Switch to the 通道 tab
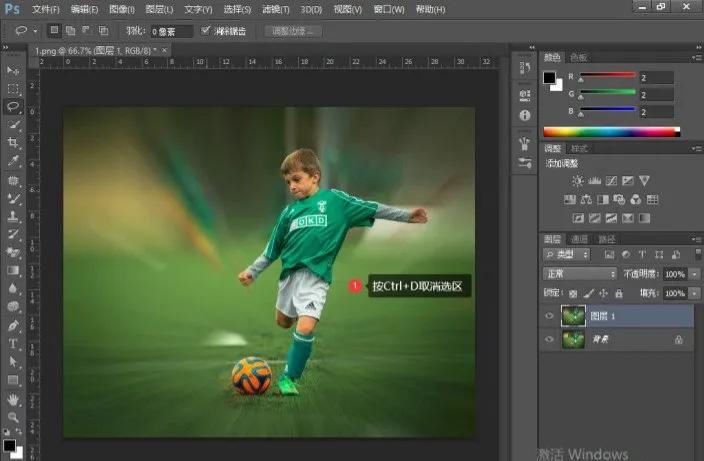704x461 pixels. click(x=579, y=239)
